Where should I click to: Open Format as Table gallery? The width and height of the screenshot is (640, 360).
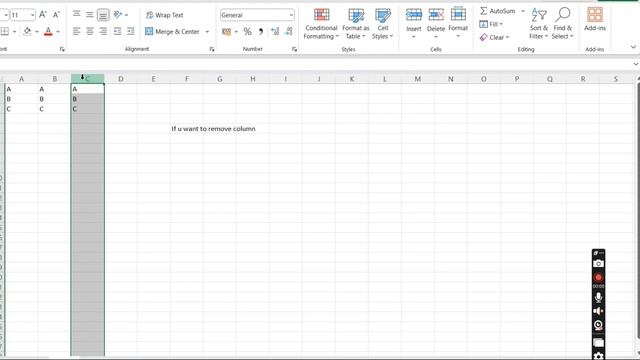click(356, 24)
